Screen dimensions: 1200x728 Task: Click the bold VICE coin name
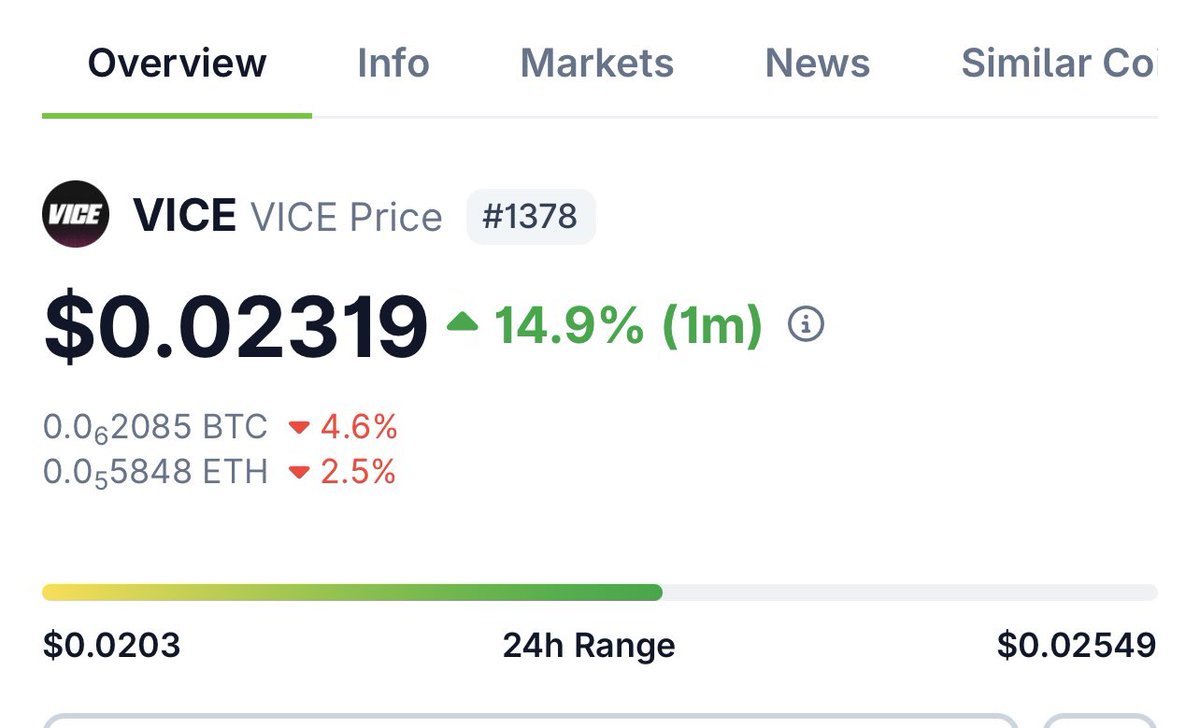pos(184,216)
